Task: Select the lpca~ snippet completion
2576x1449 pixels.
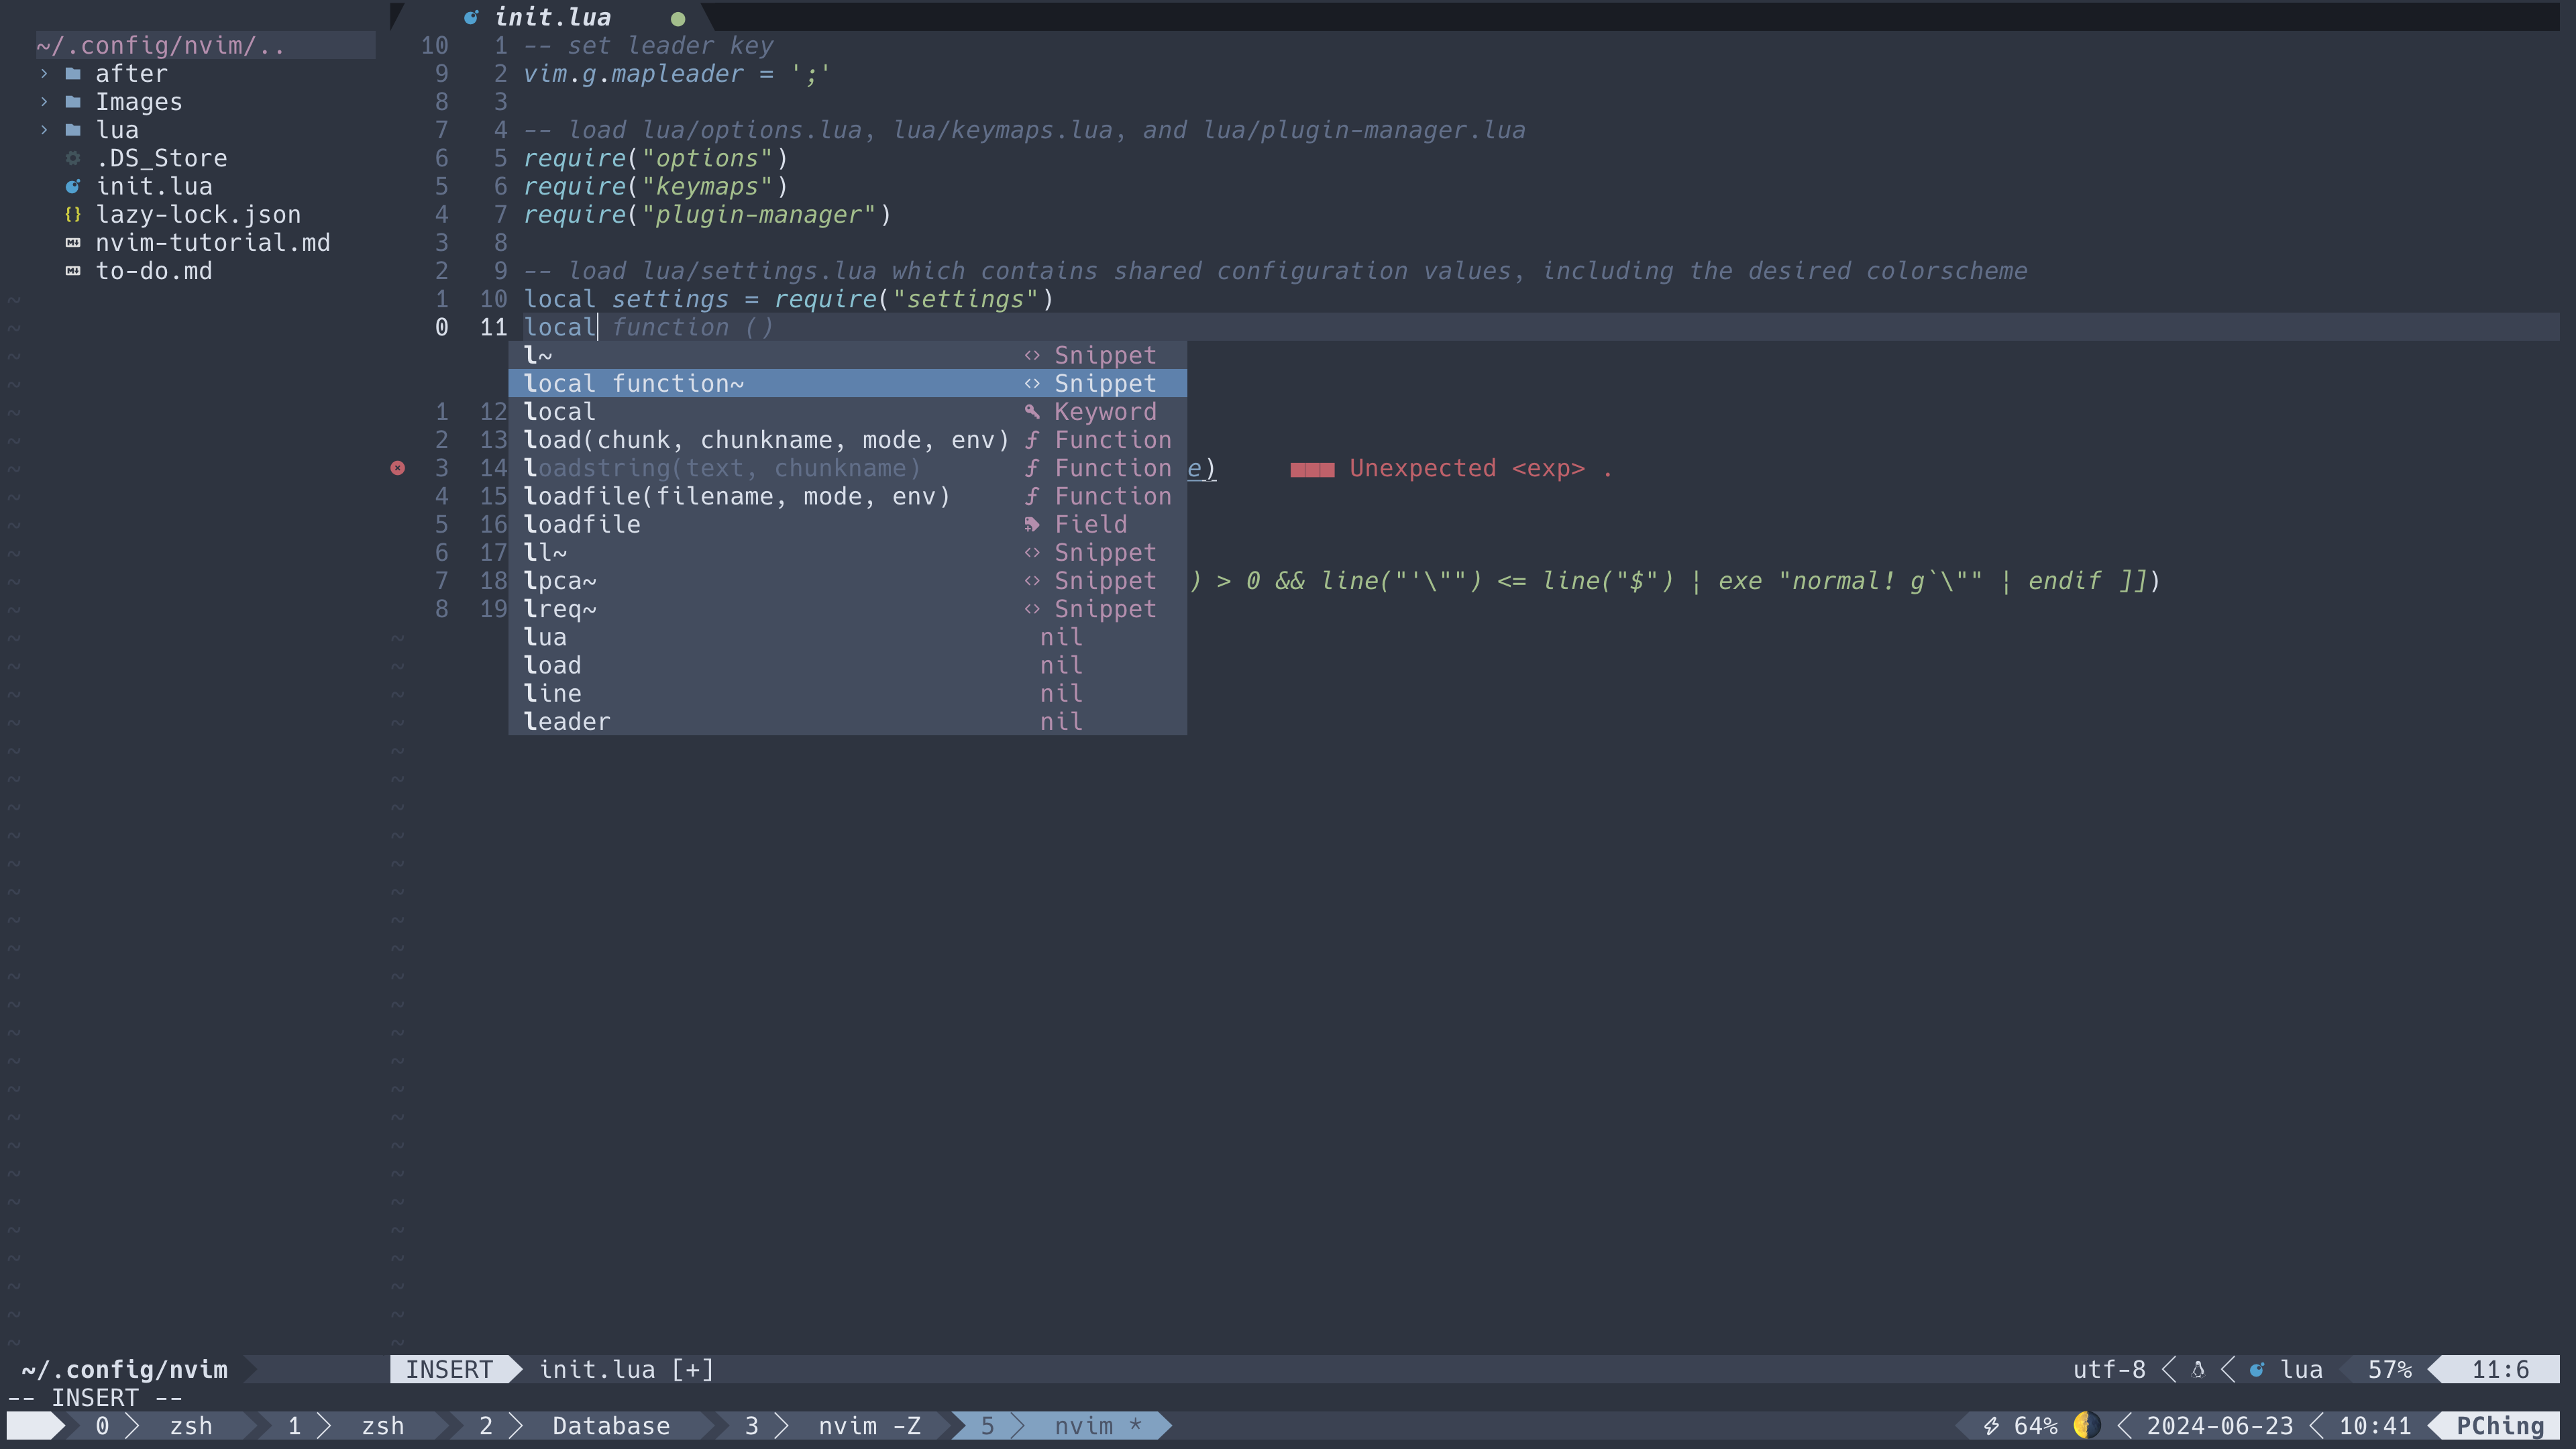Action: [847, 581]
